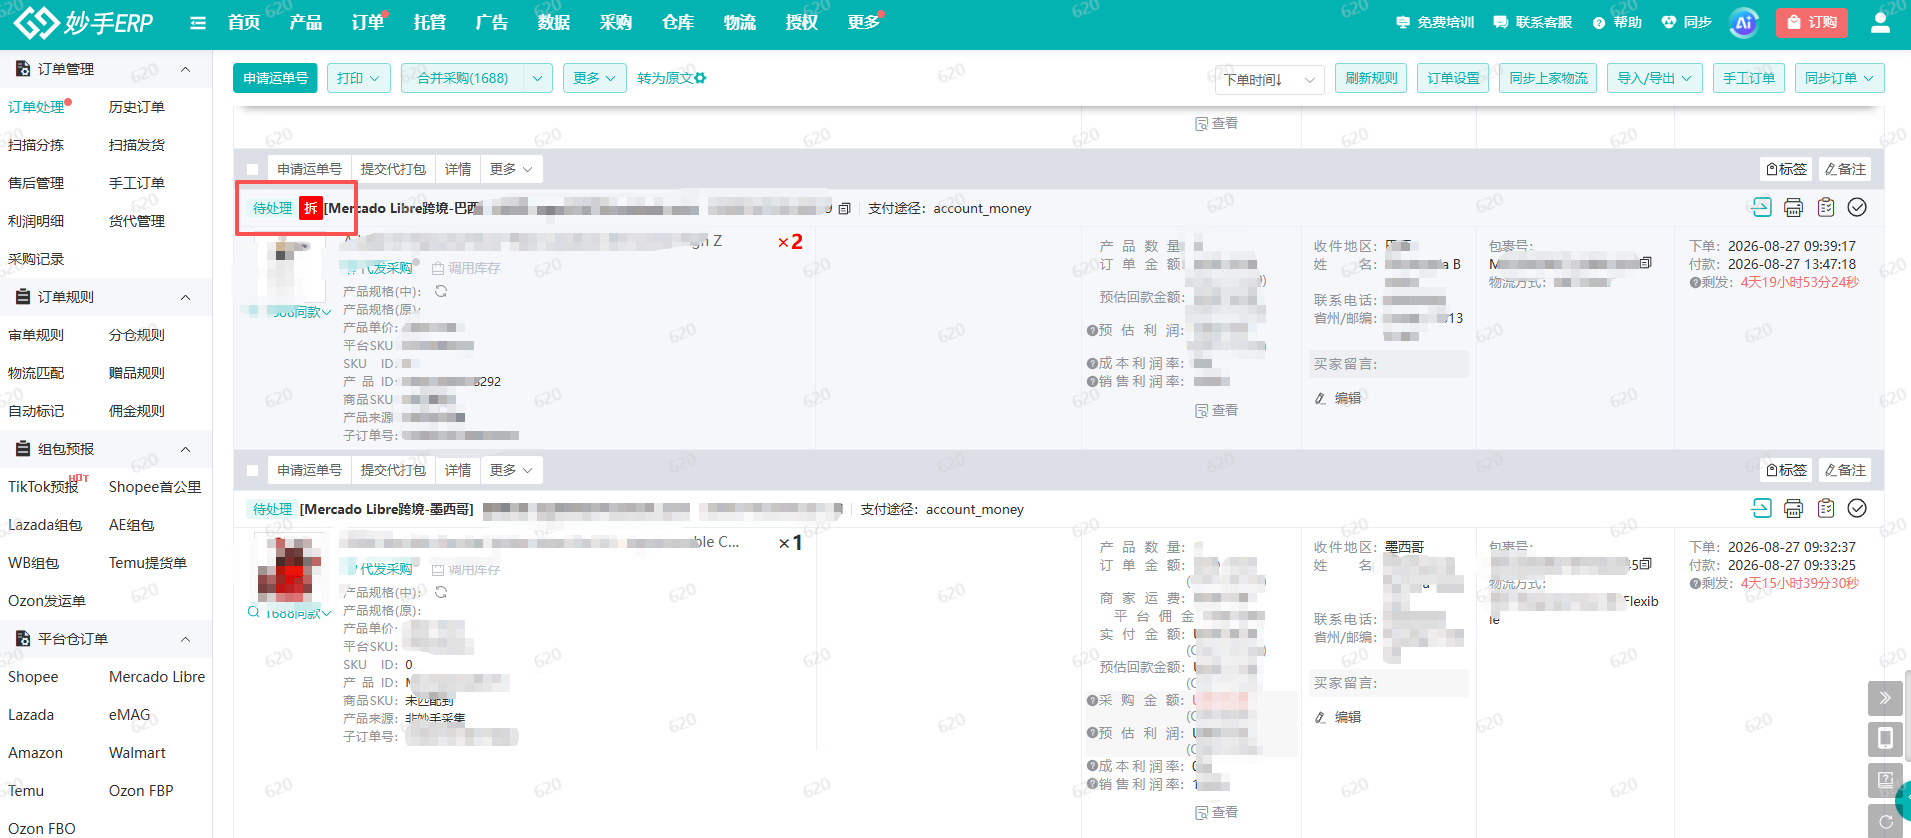Open the 导入/导出 dropdown

pos(1655,78)
